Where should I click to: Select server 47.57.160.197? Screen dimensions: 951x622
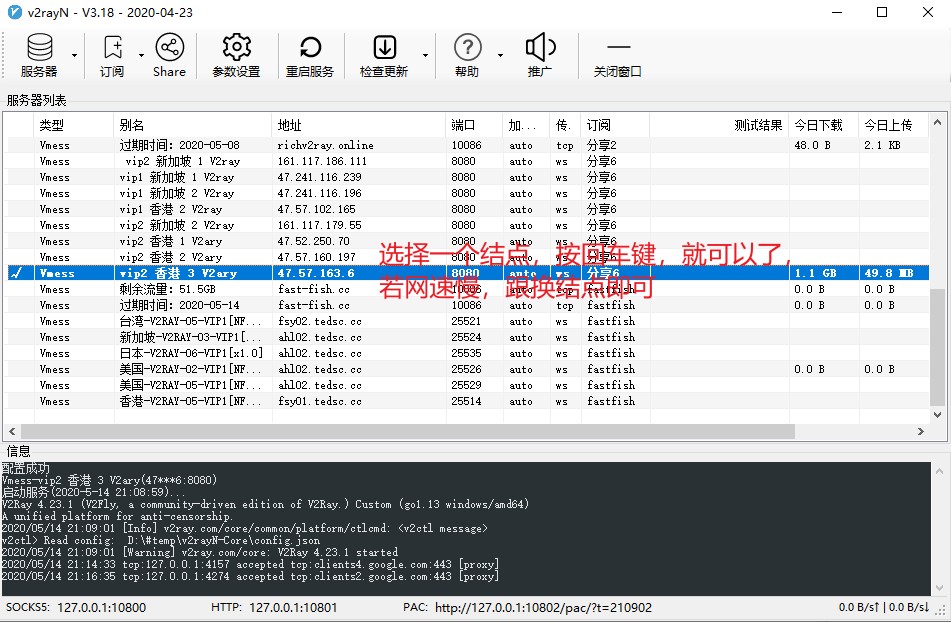click(466, 257)
